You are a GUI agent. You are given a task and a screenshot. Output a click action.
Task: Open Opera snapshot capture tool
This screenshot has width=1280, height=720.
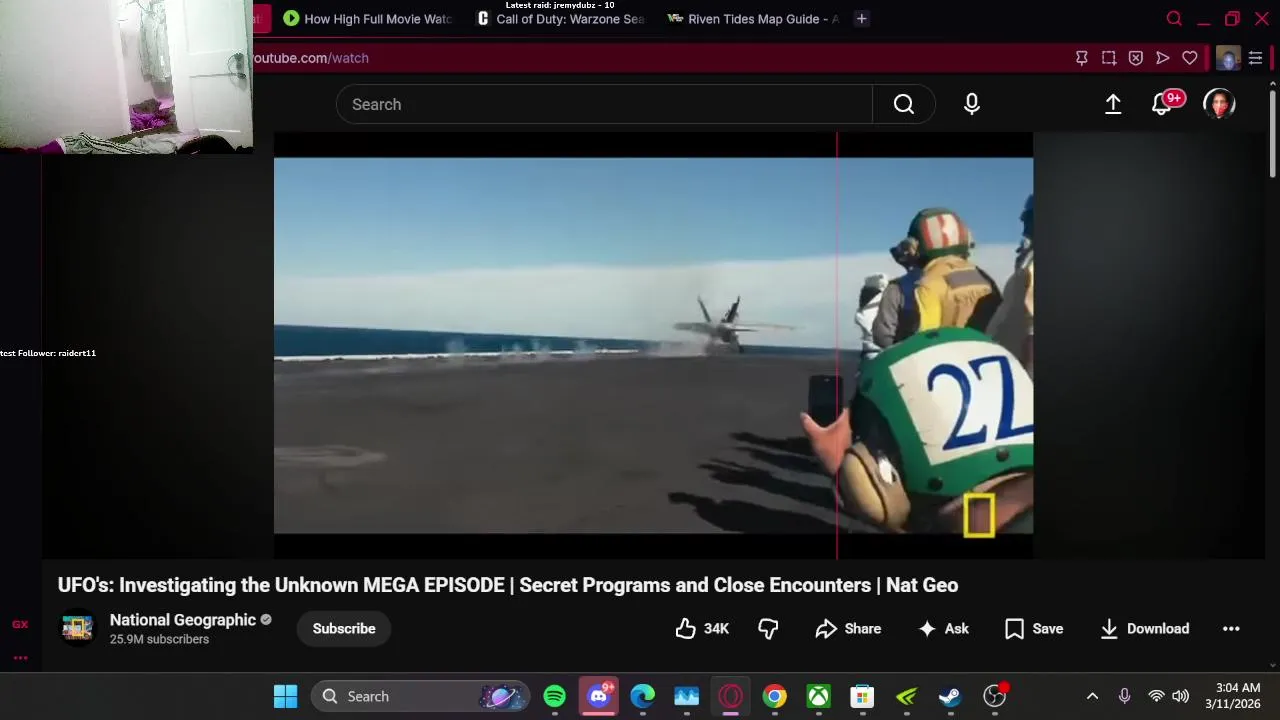point(1109,58)
